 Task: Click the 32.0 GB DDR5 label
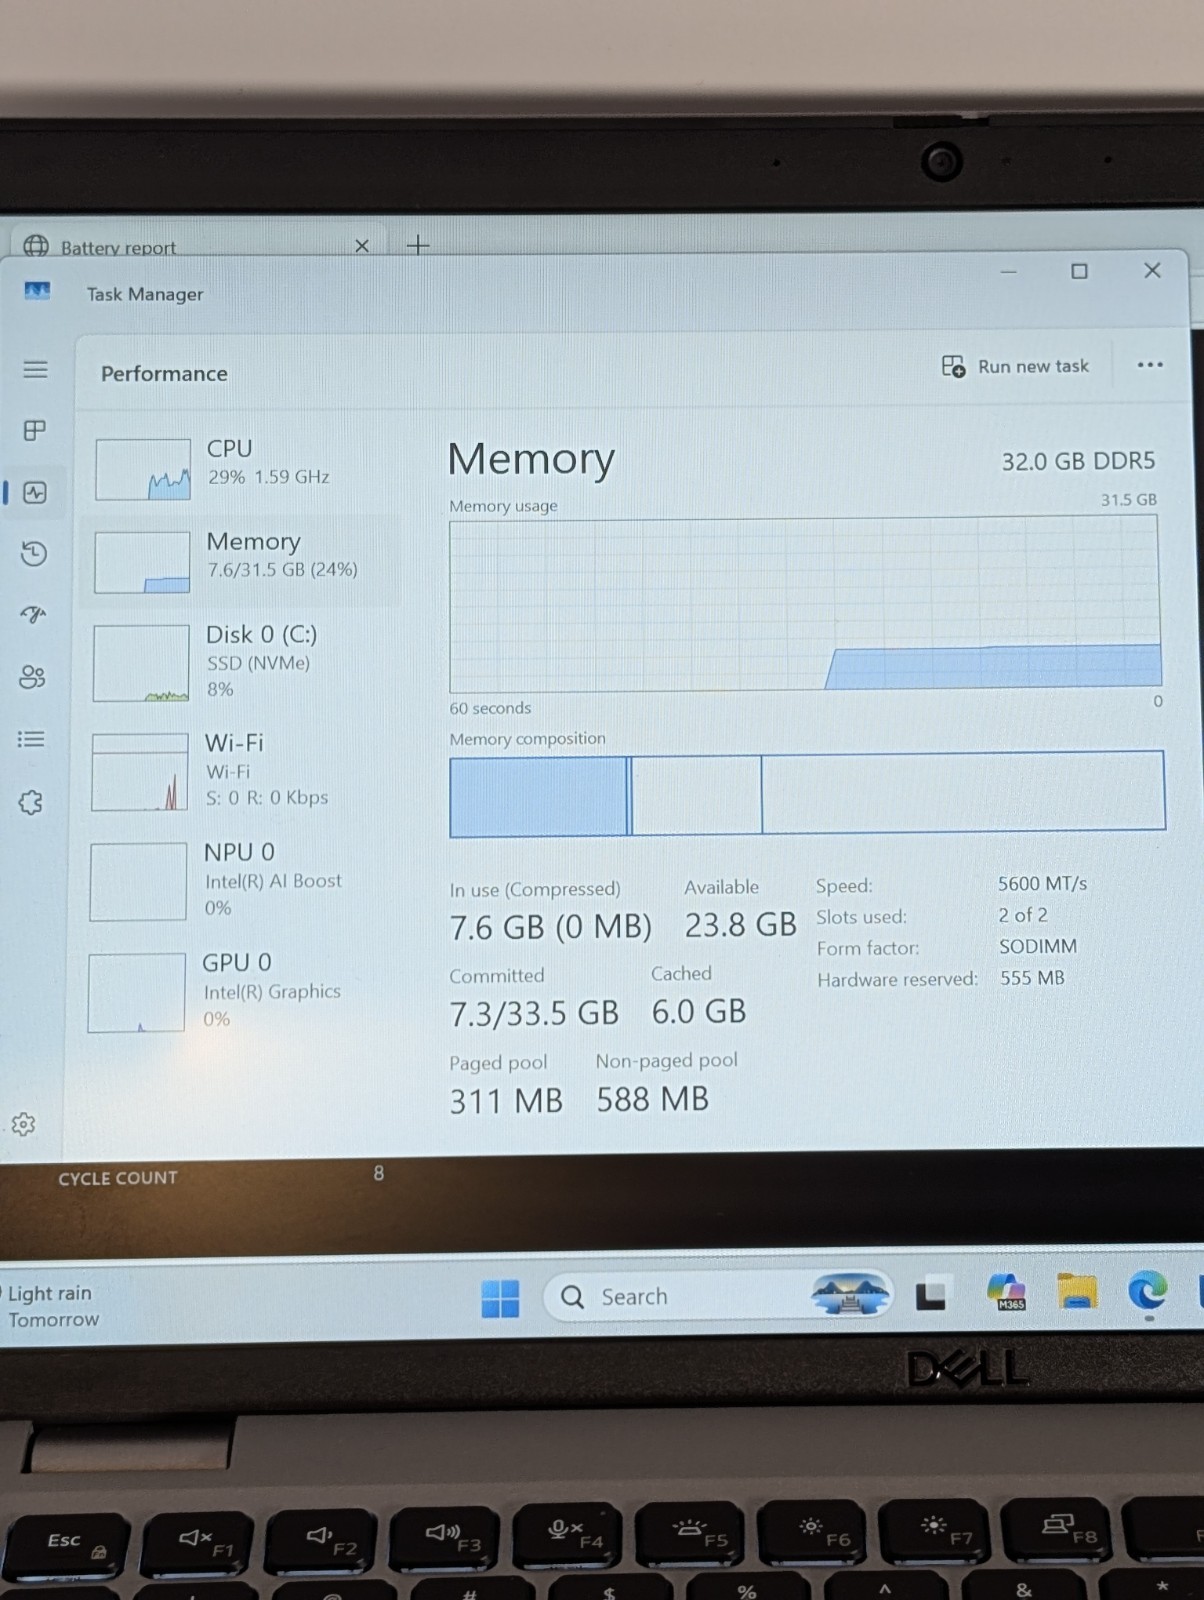[x=1078, y=461]
